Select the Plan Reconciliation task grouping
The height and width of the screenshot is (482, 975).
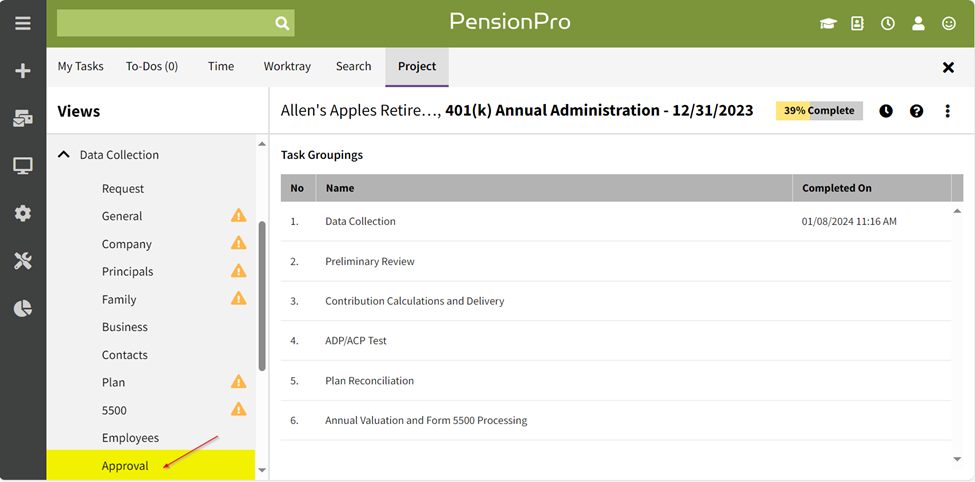pyautogui.click(x=616, y=381)
